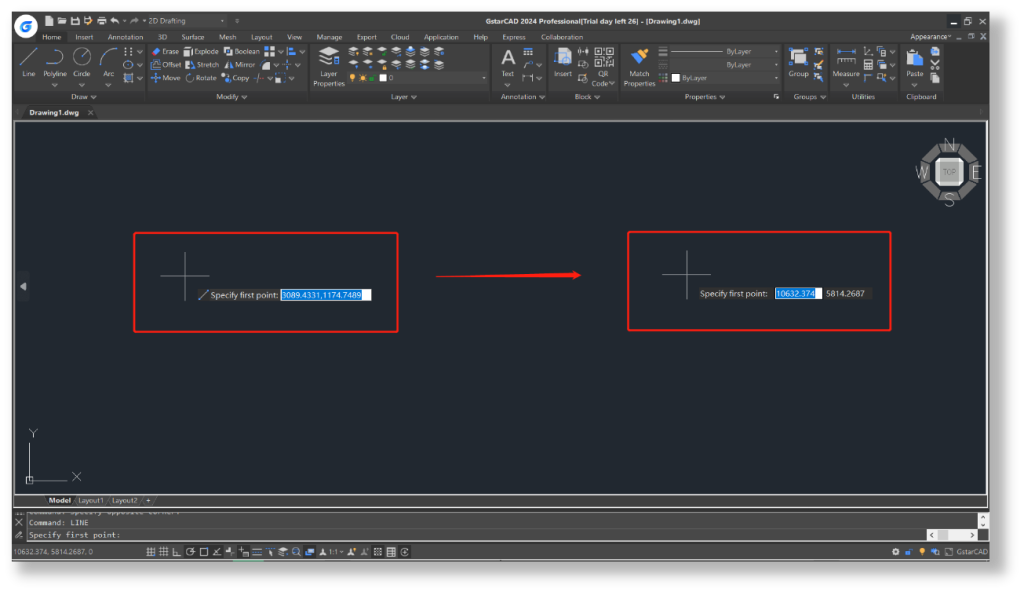Viewport: 1024px width, 592px height.
Task: Open the Express menu
Action: point(513,37)
